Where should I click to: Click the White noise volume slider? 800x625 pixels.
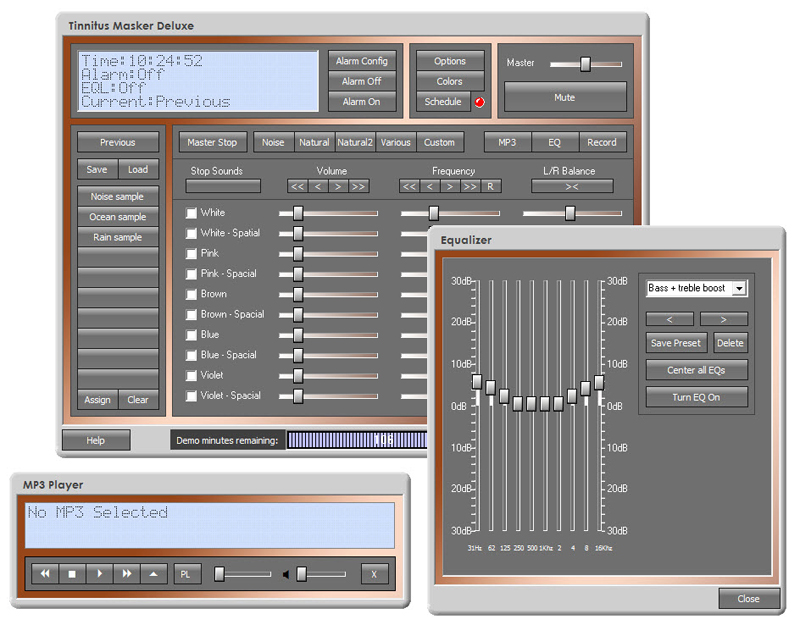[x=329, y=213]
